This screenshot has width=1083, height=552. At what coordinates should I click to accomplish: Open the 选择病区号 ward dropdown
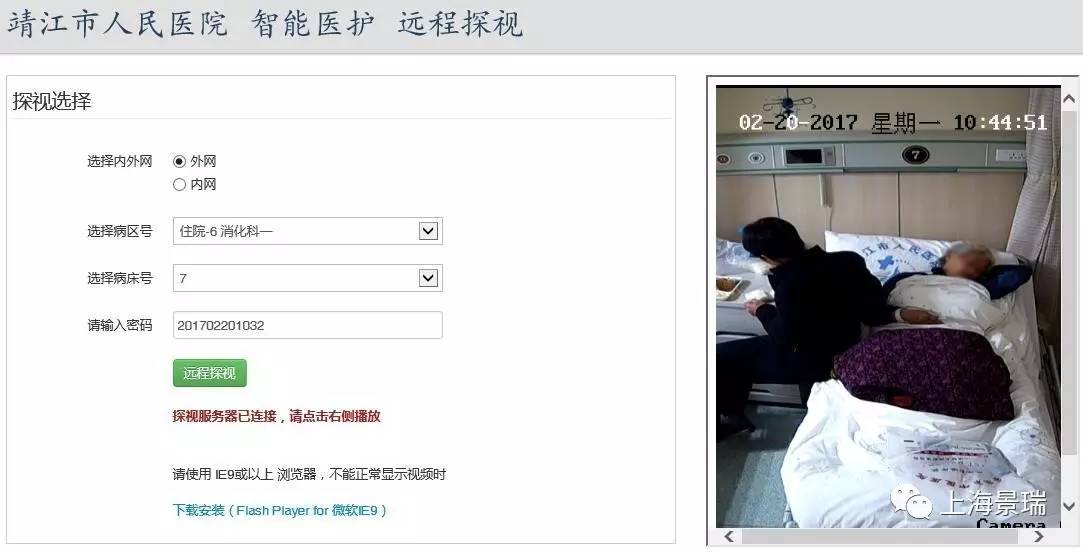(307, 231)
